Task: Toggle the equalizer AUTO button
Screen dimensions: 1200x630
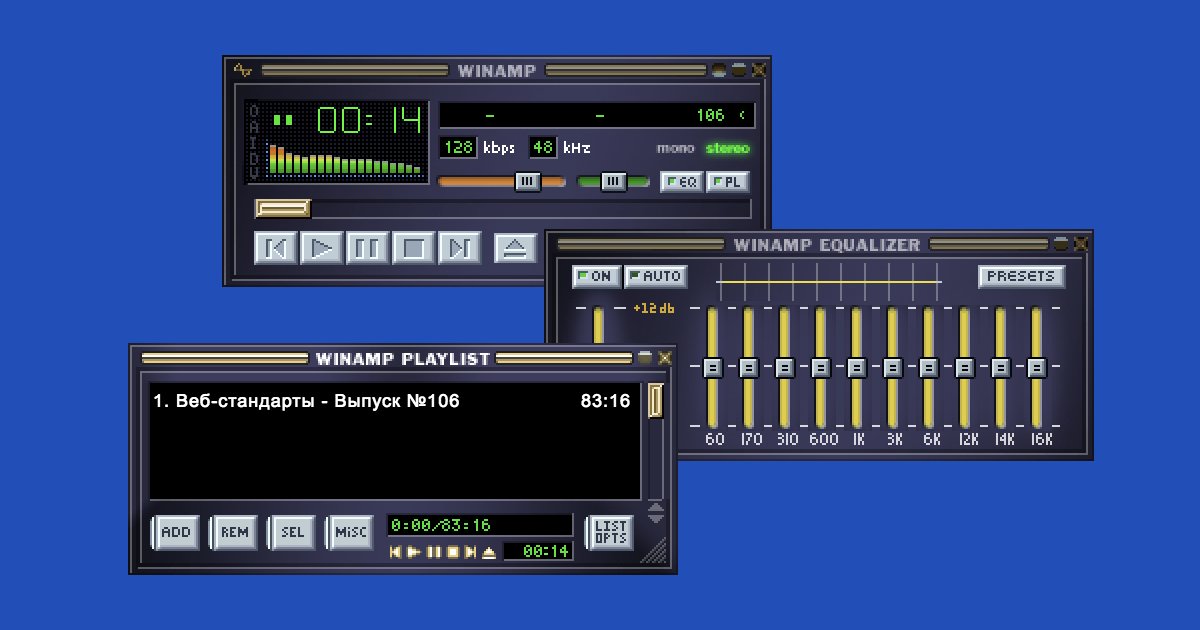Action: (x=654, y=276)
